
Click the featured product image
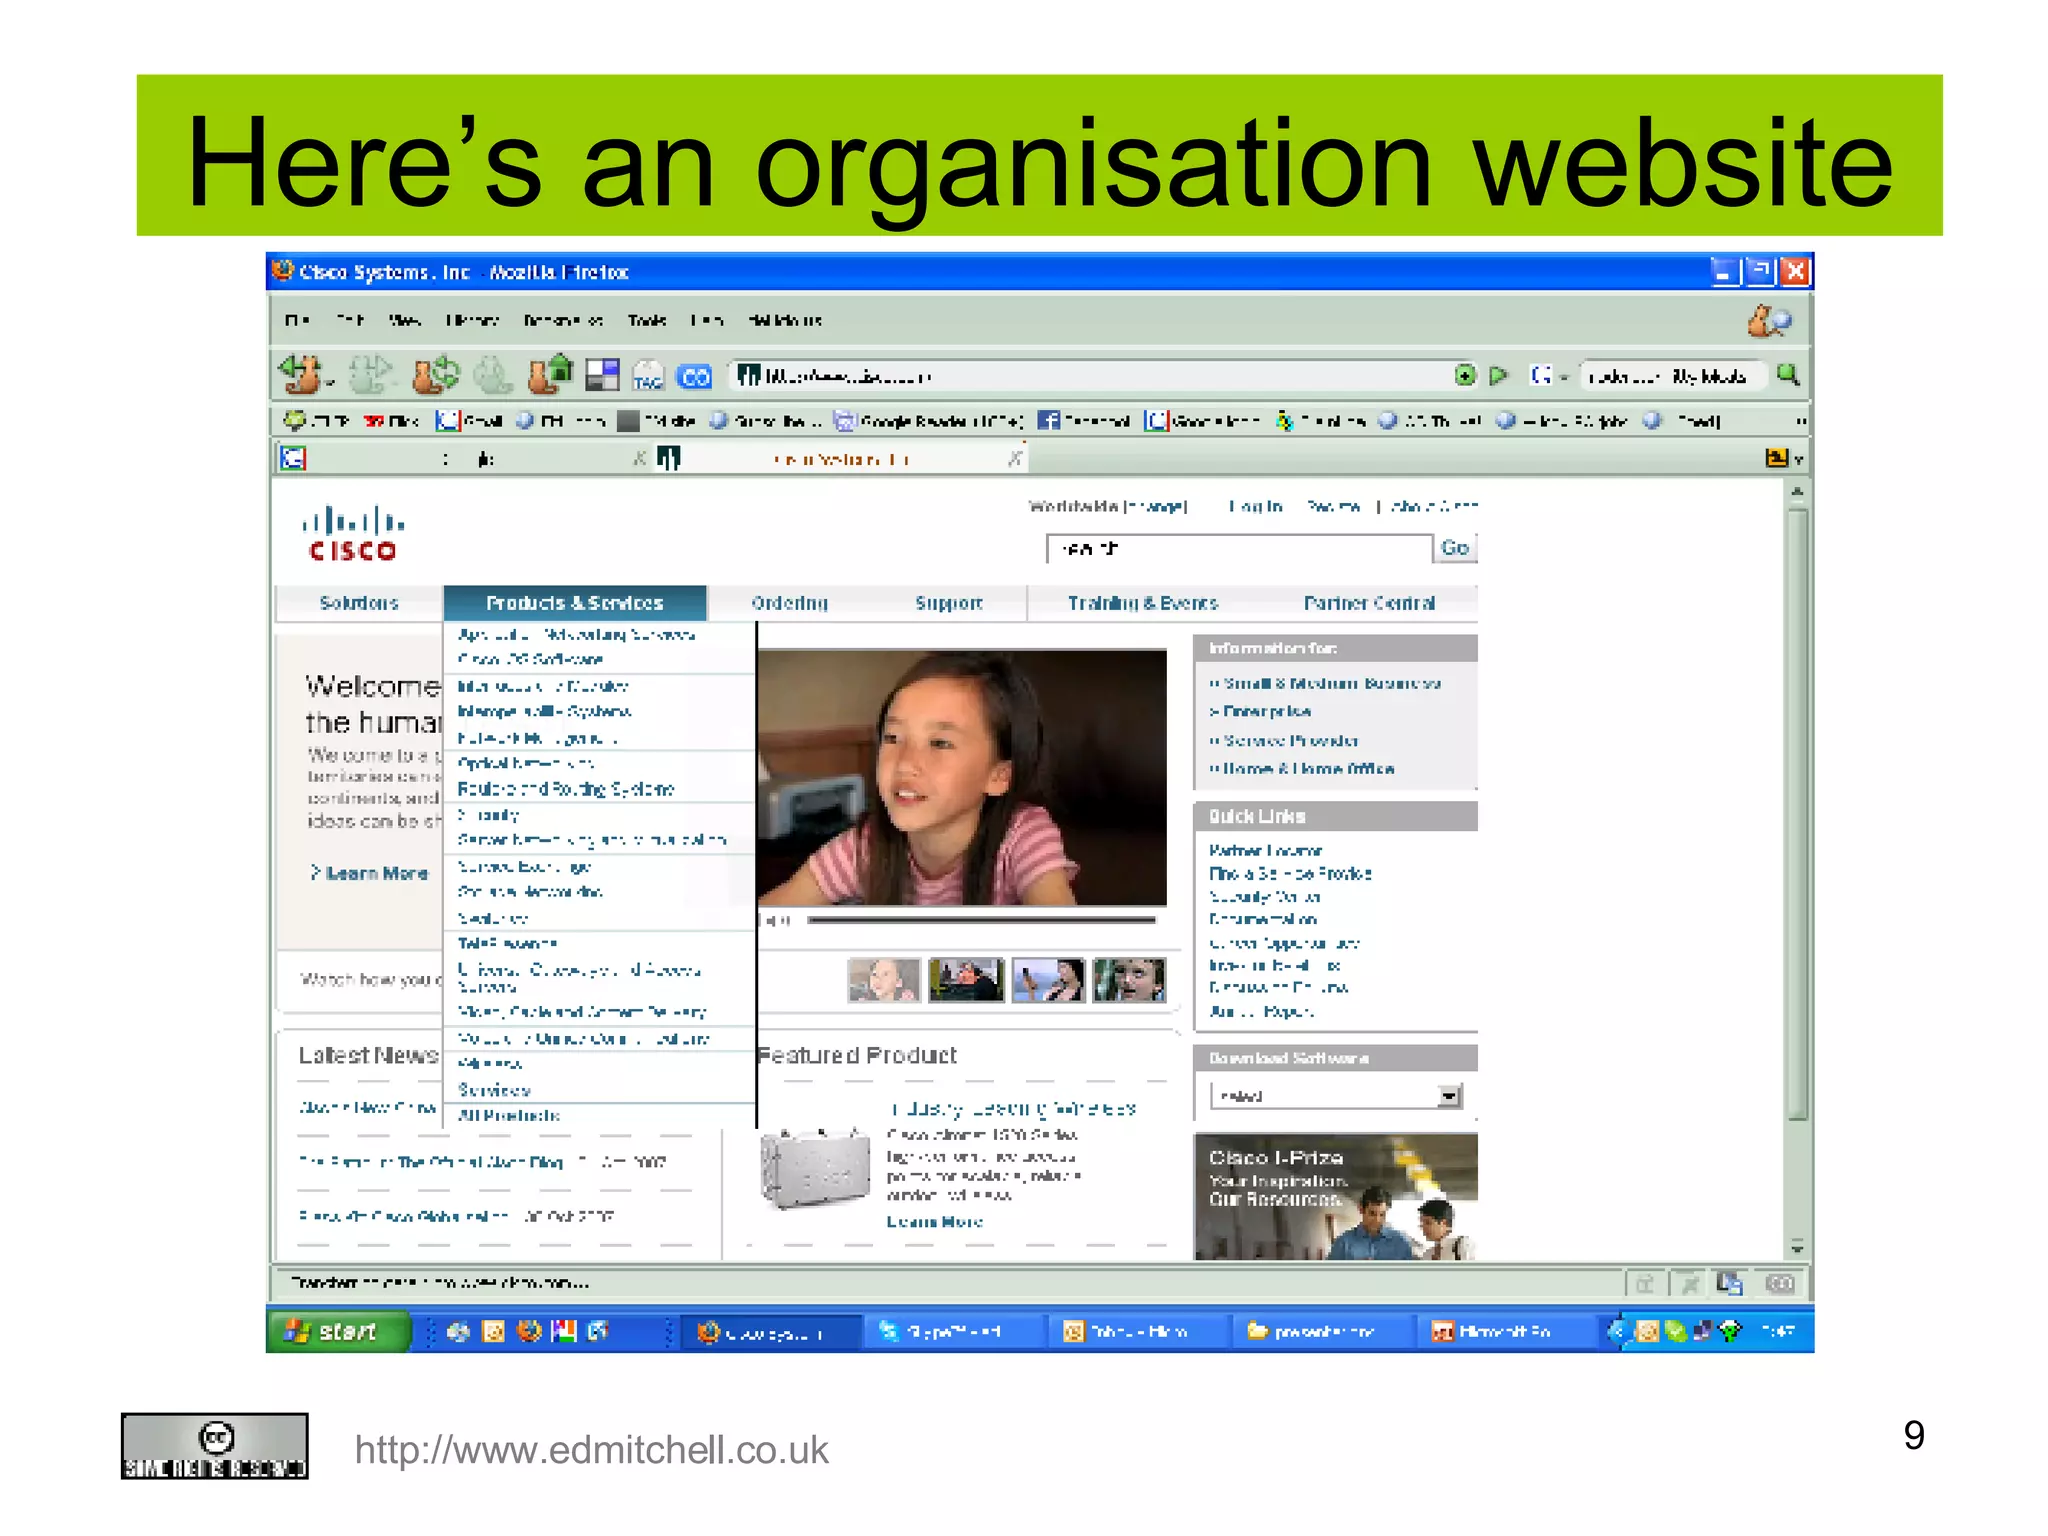pos(814,1169)
